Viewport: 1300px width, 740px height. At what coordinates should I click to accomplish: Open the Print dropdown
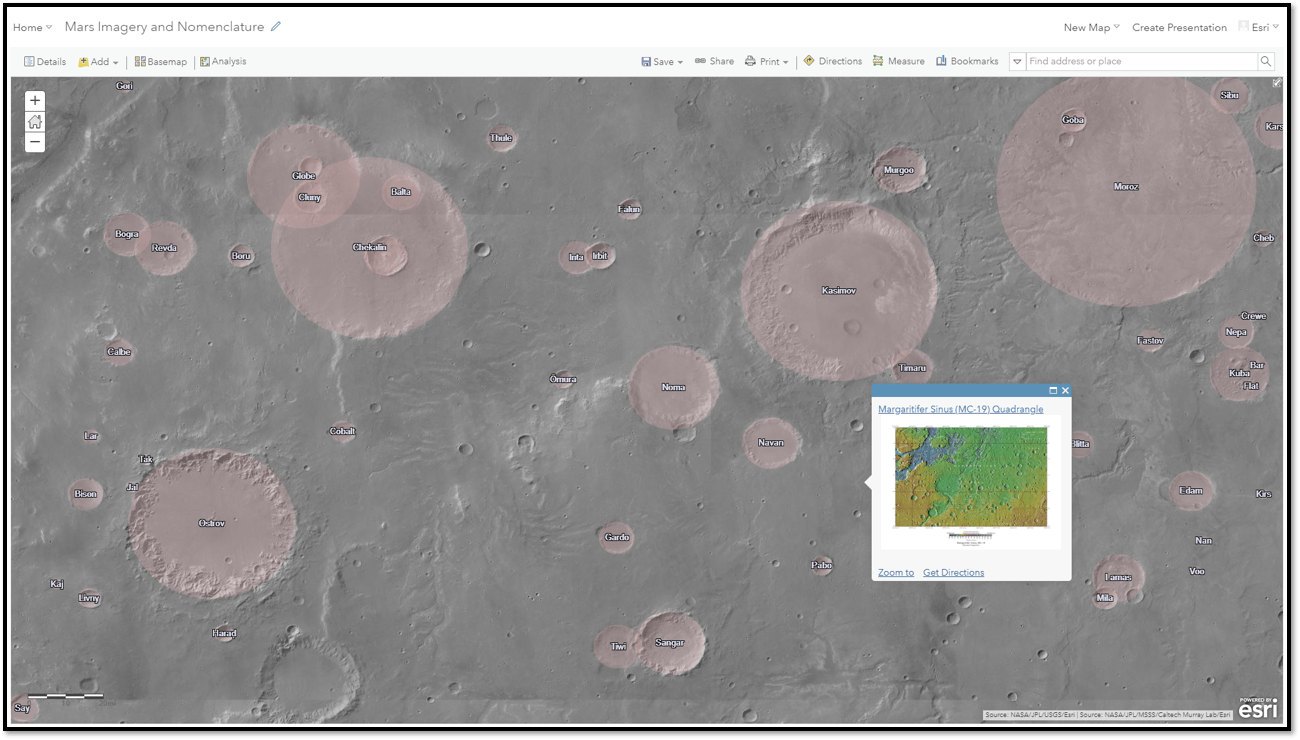coord(767,61)
